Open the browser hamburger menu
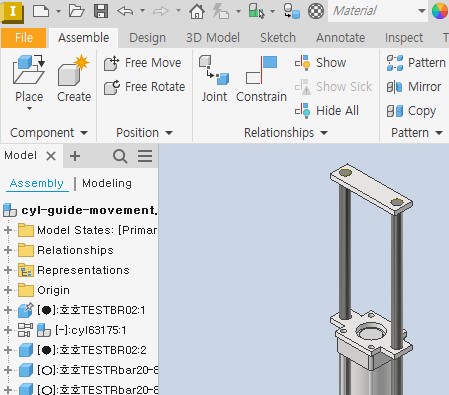449x395 pixels. point(145,156)
